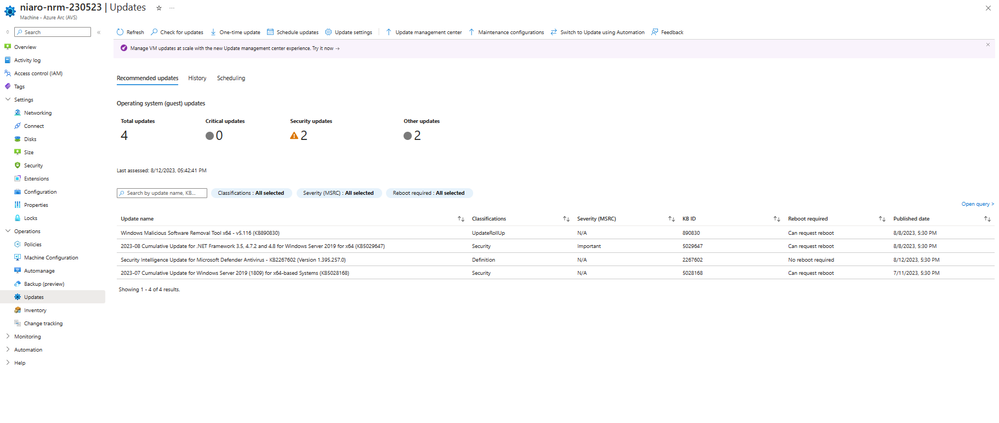Go to Update management center

pos(424,32)
